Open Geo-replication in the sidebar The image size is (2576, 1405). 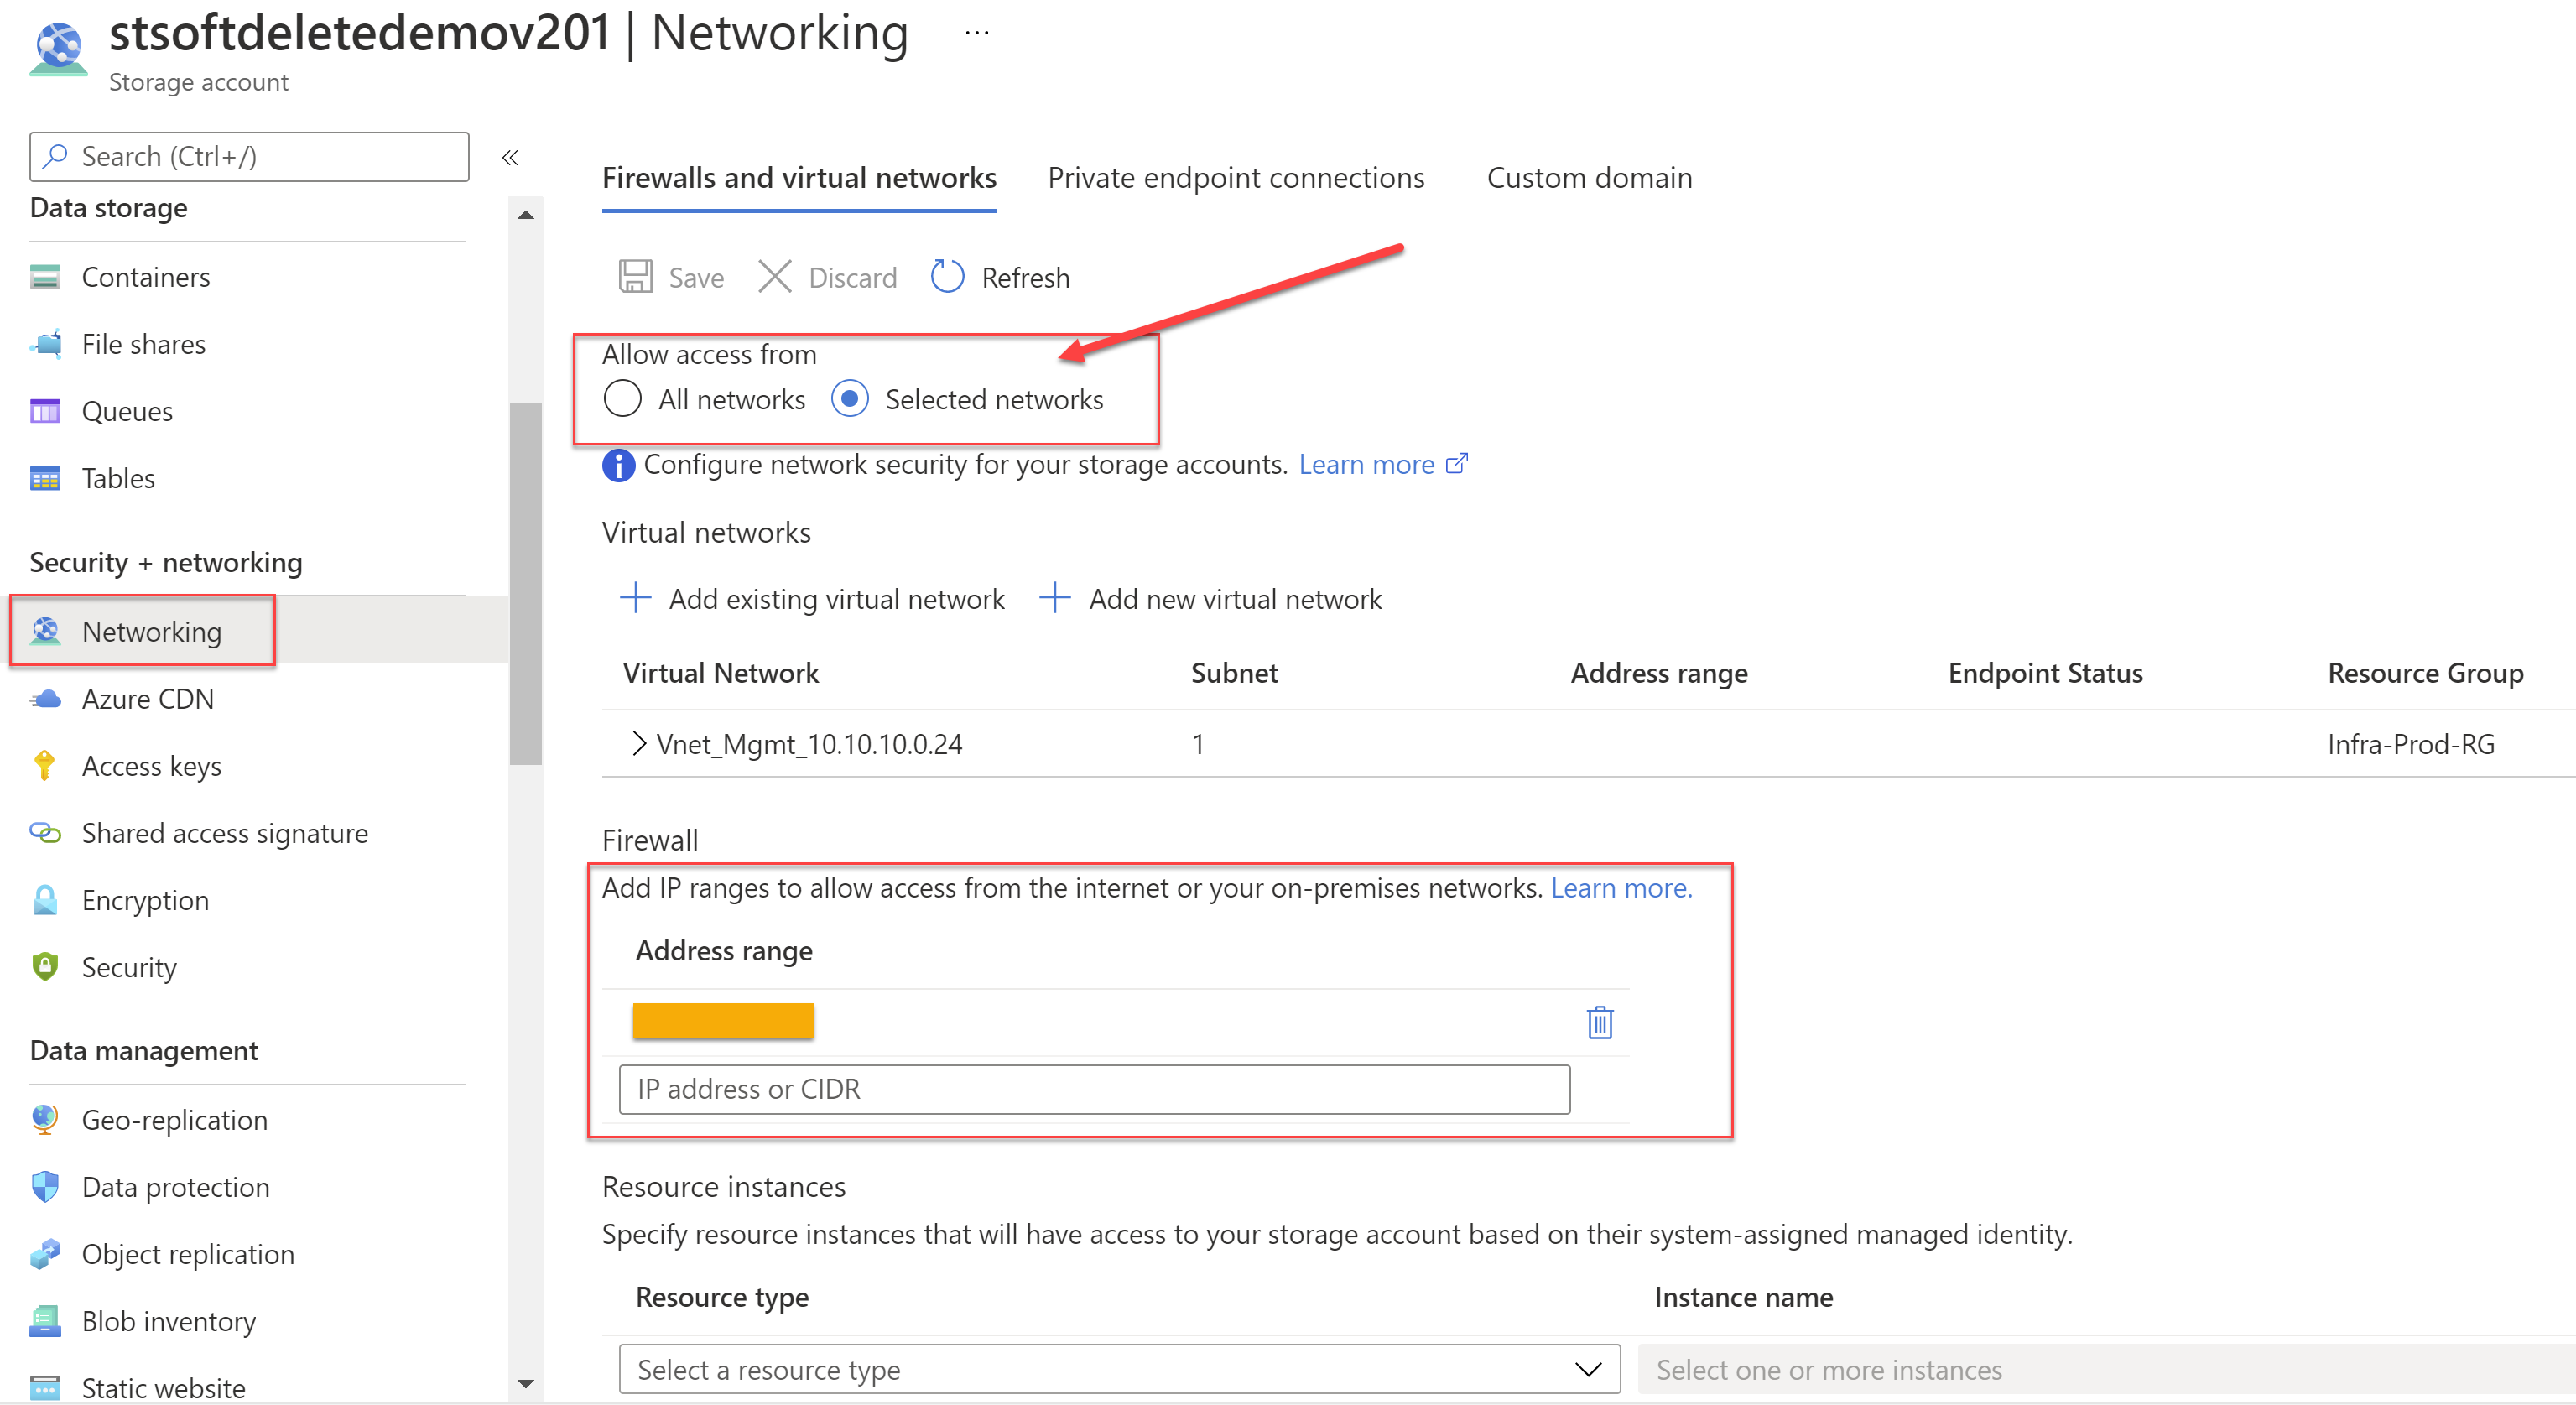pyautogui.click(x=175, y=1120)
